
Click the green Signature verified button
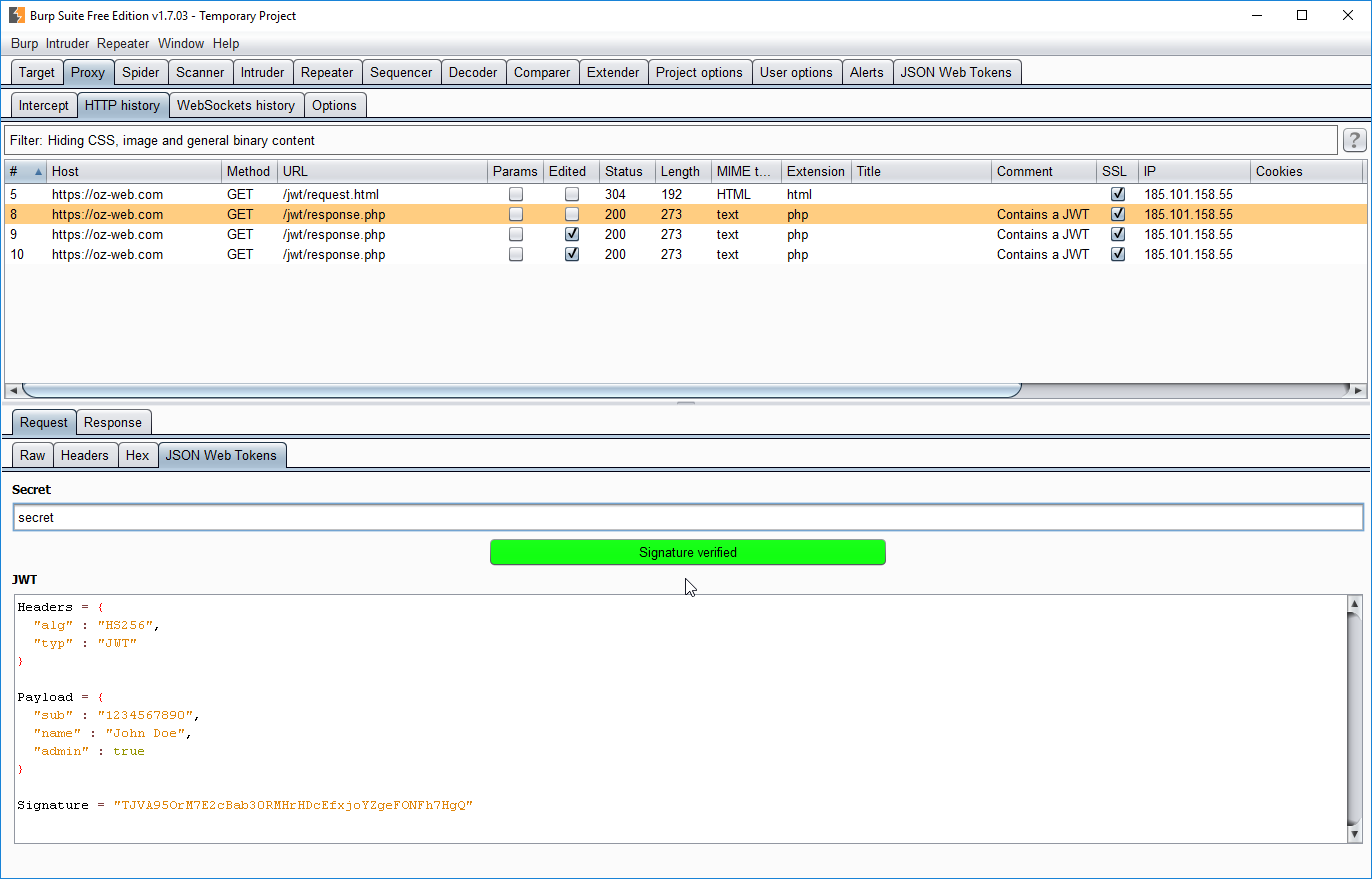(x=688, y=552)
